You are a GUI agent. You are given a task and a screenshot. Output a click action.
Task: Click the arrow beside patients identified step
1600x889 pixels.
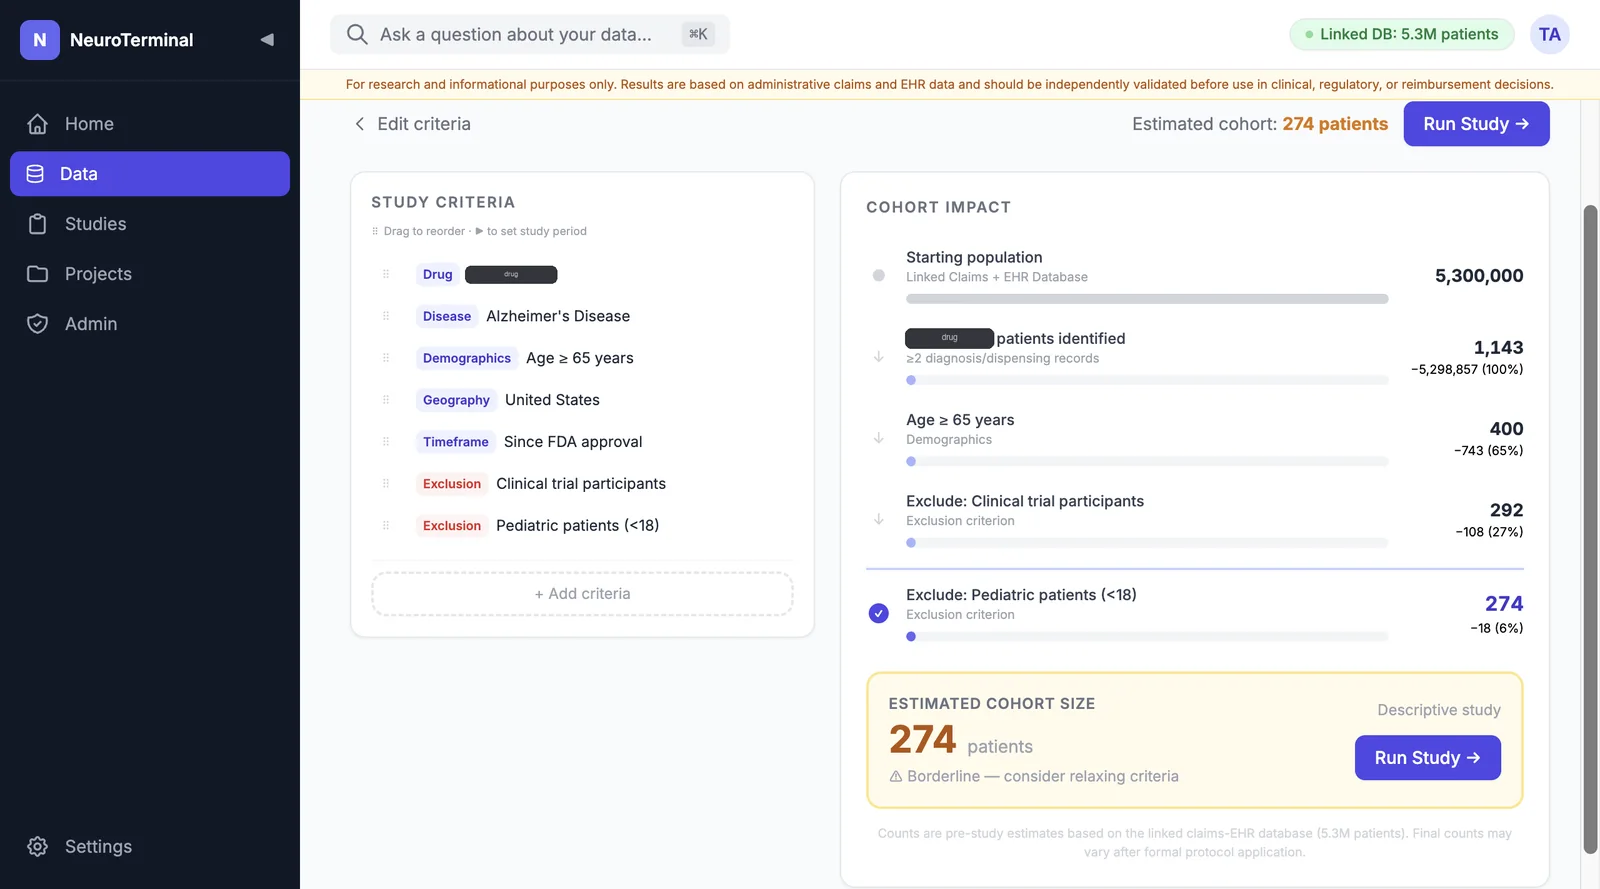tap(879, 357)
